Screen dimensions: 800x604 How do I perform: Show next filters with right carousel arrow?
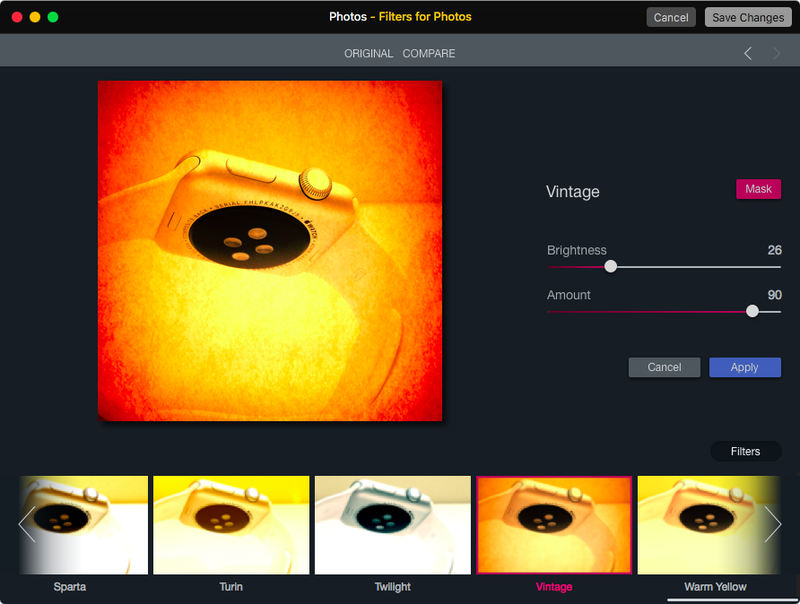(x=772, y=524)
